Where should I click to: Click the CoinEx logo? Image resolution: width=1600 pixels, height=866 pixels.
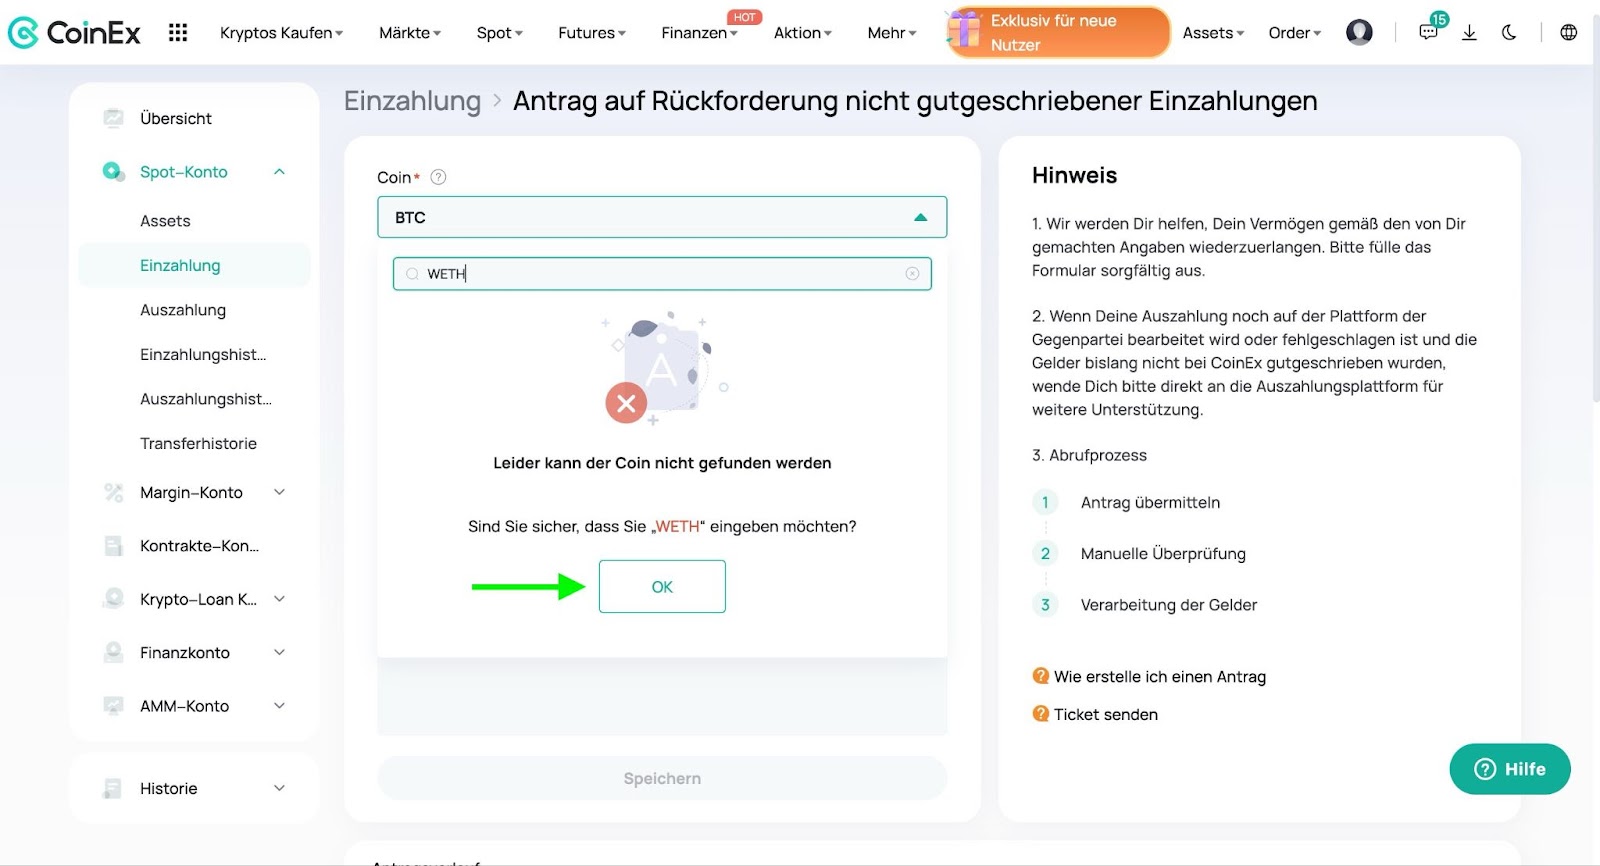(75, 33)
